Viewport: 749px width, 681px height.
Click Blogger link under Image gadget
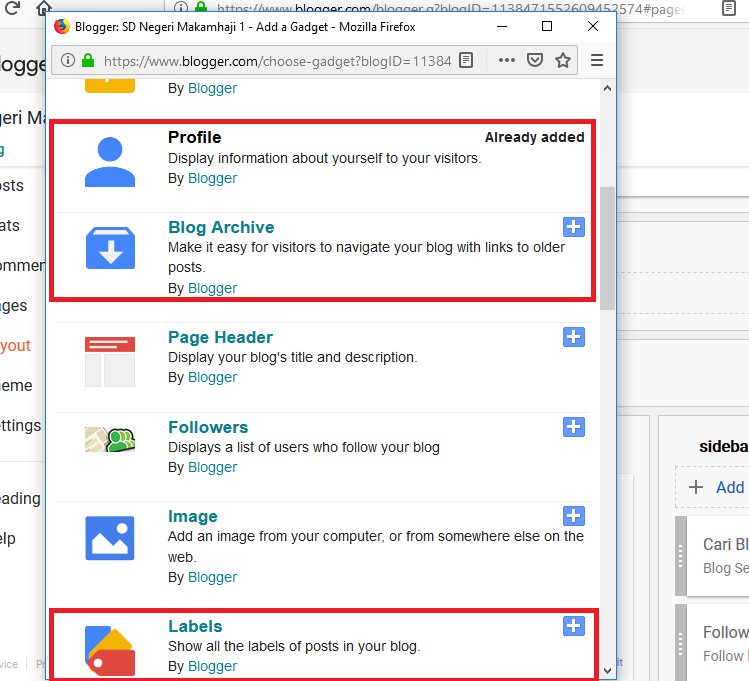213,577
